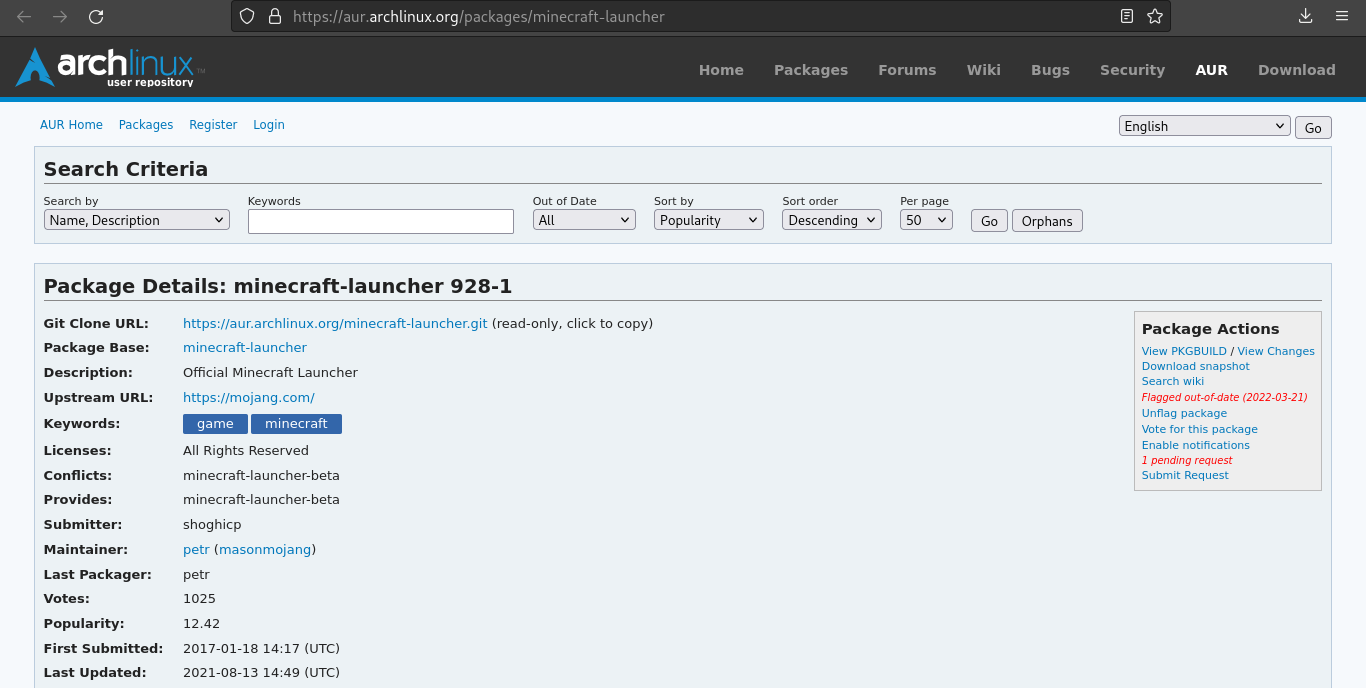Image resolution: width=1366 pixels, height=688 pixels.
Task: Click Download snapshot link
Action: [1196, 366]
